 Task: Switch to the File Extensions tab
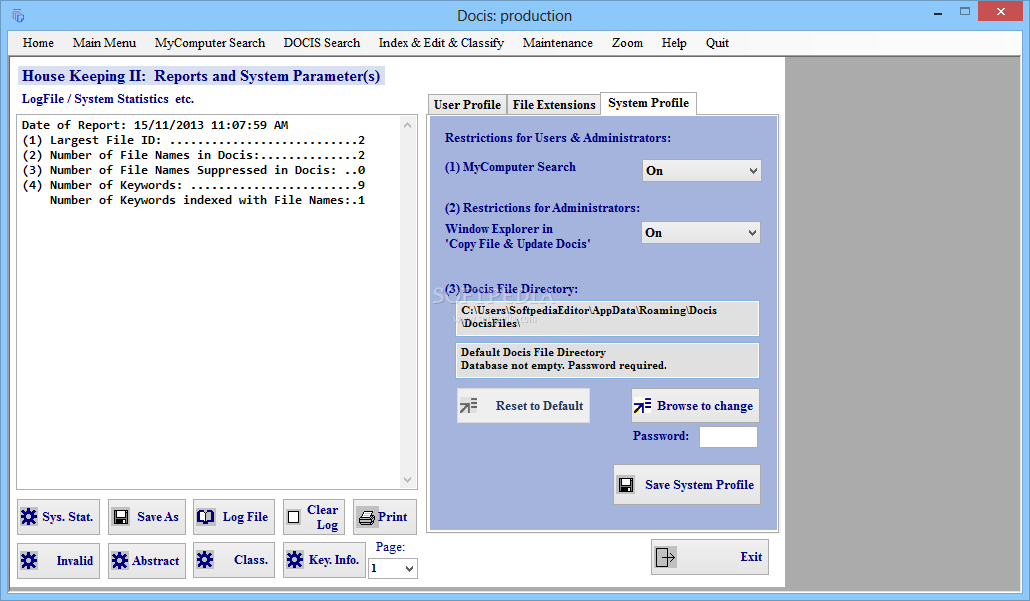[554, 104]
